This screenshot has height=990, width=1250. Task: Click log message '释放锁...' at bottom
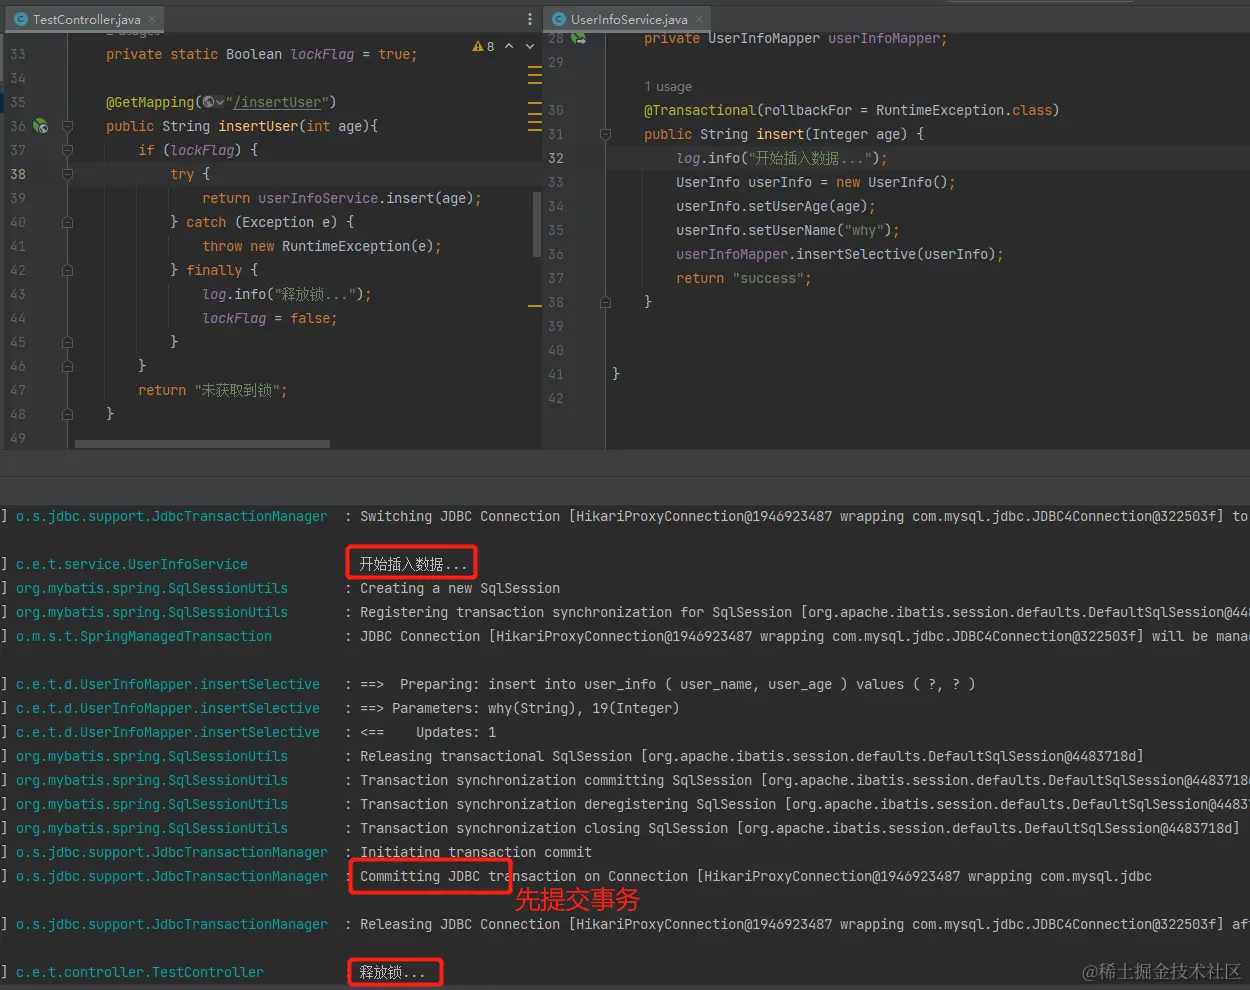point(393,972)
